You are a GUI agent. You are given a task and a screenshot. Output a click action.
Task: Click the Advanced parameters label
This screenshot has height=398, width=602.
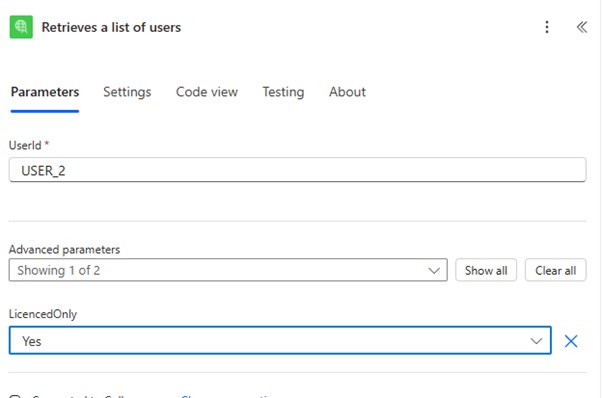64,249
